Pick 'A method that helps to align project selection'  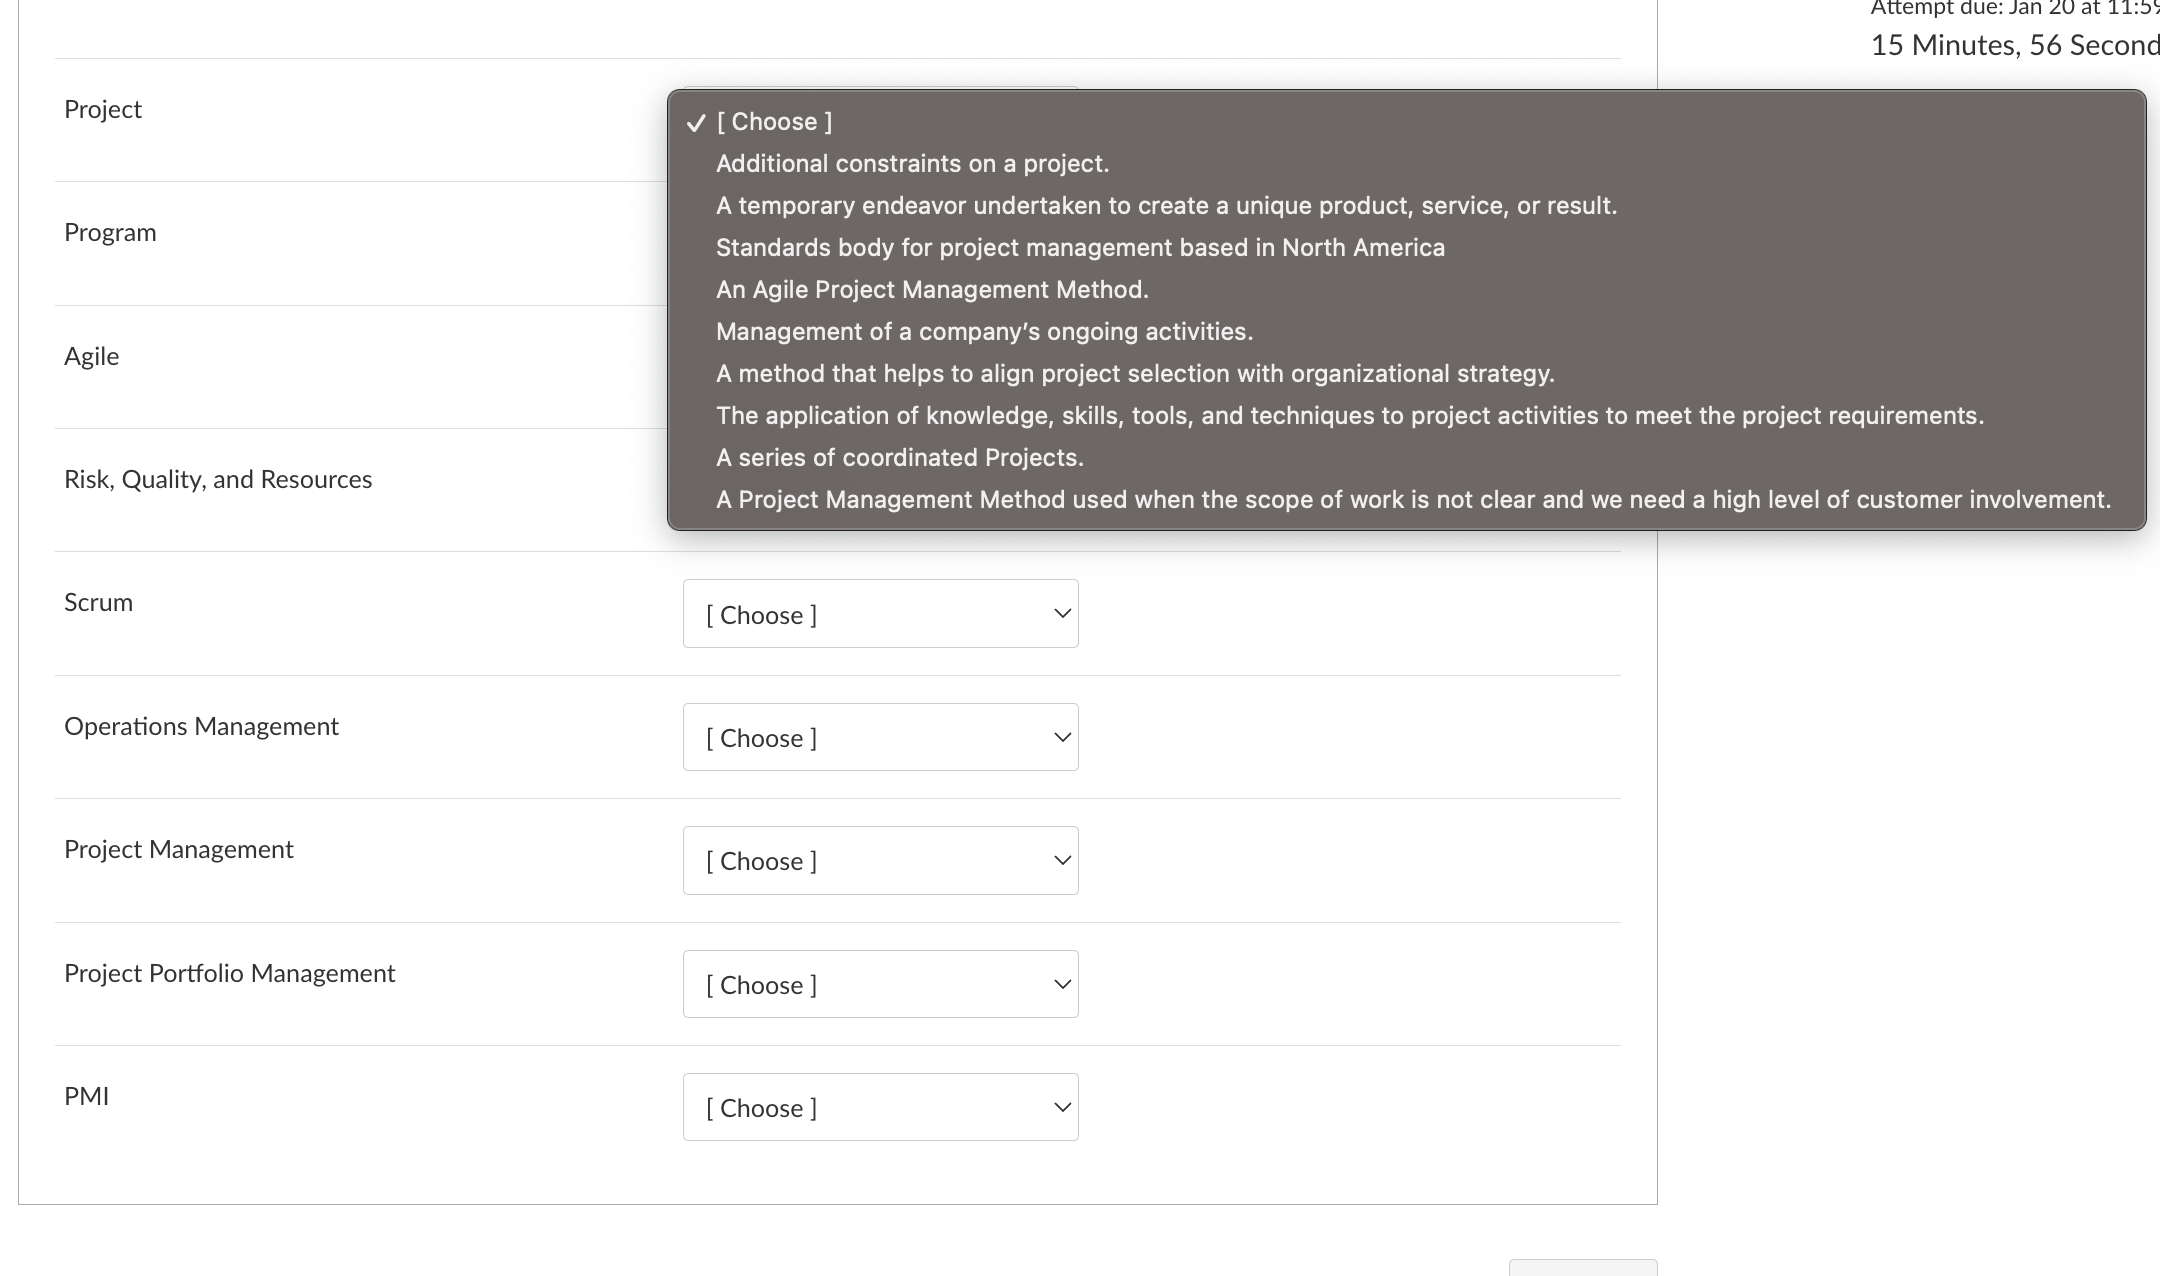click(1135, 374)
